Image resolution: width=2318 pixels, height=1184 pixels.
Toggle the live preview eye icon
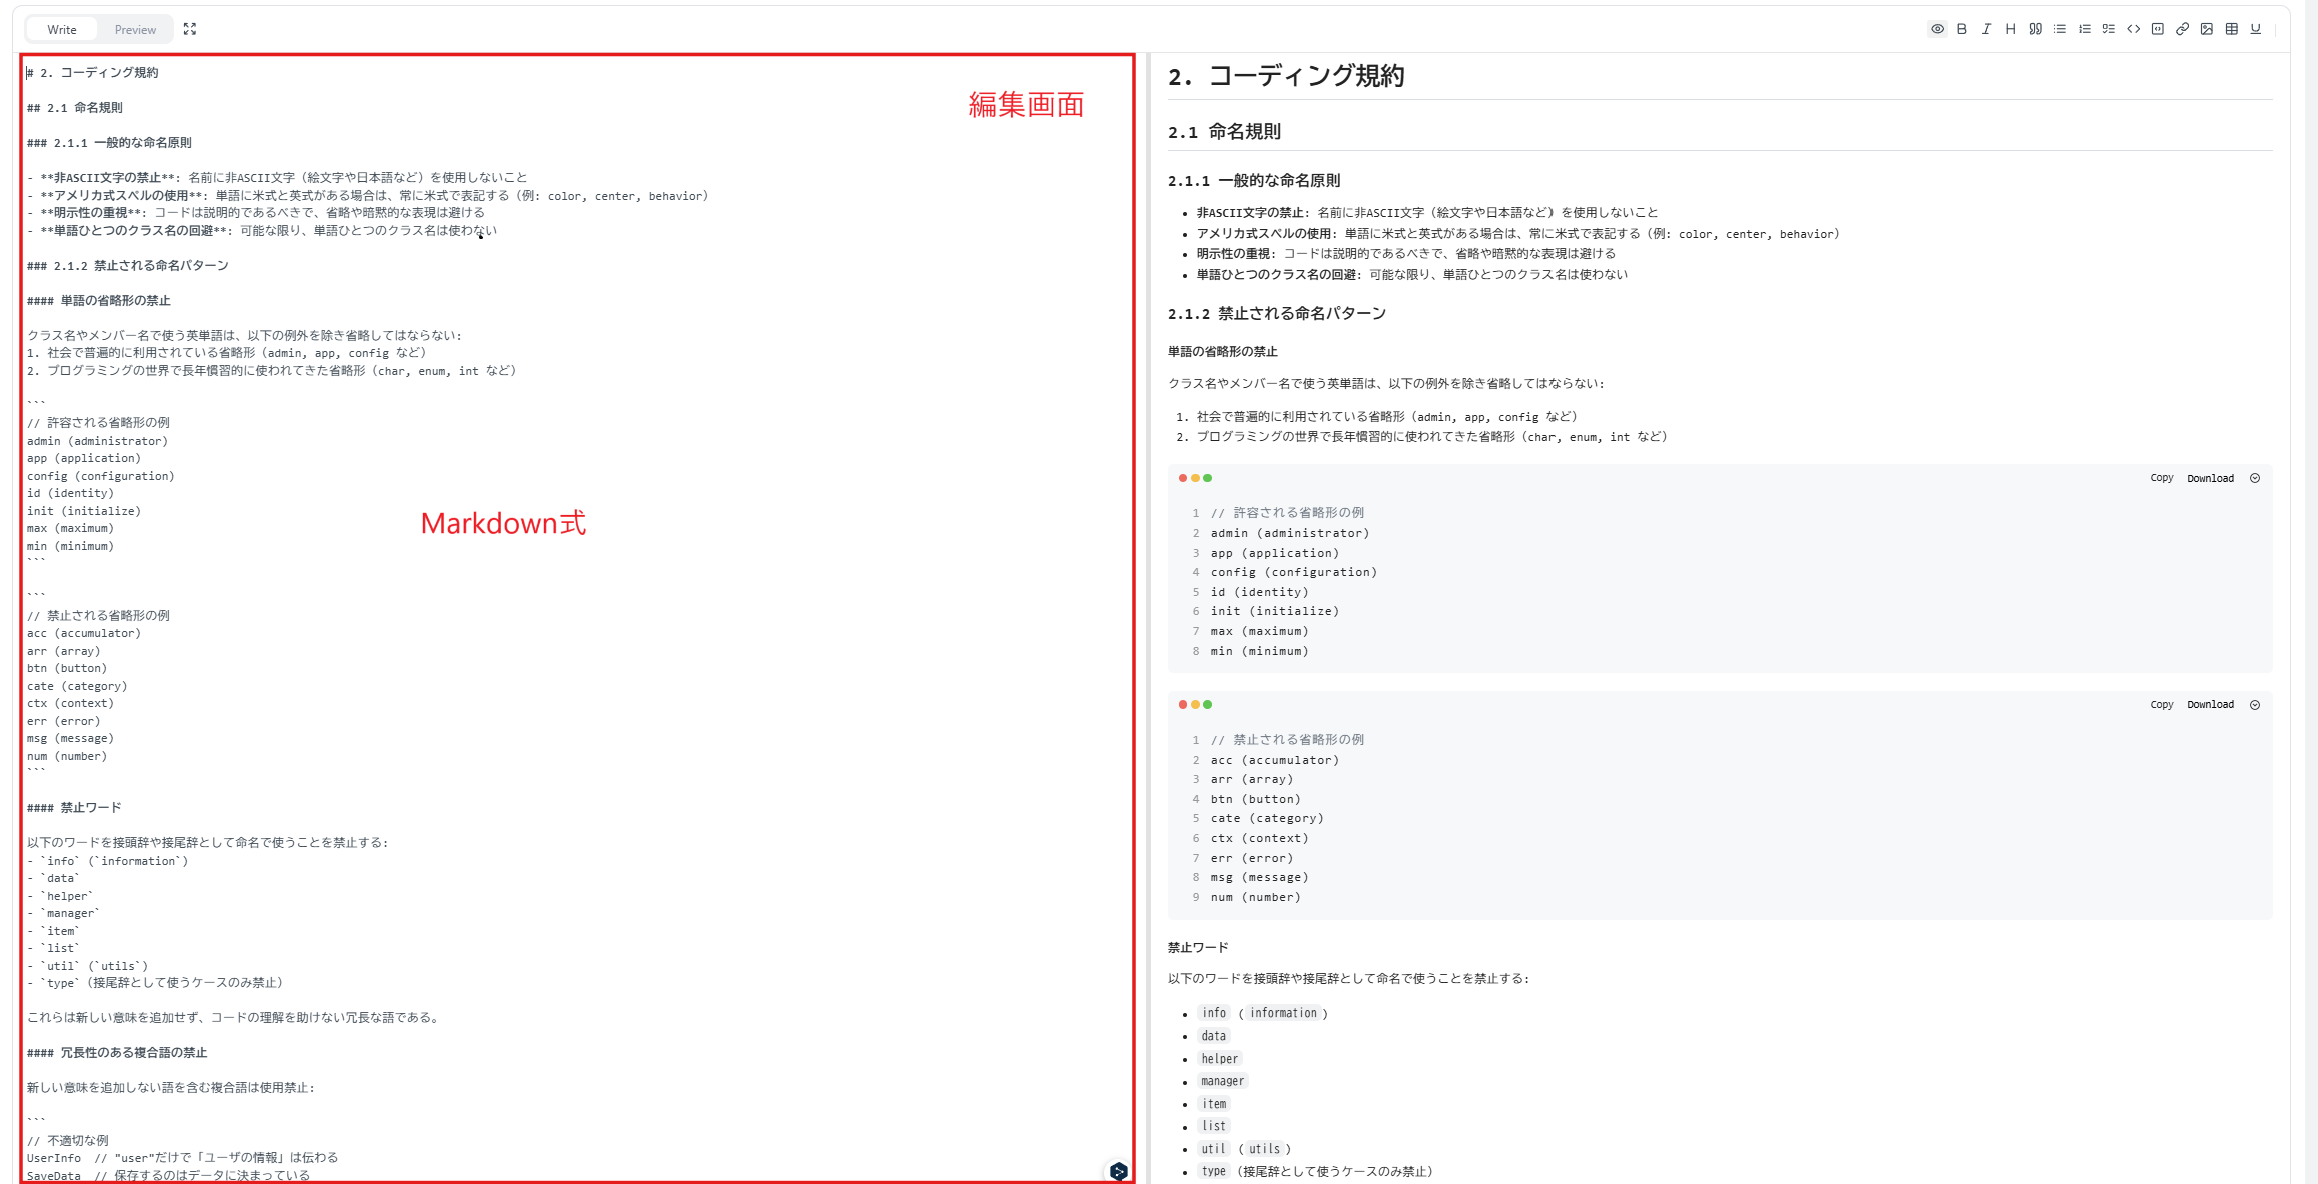(x=1937, y=29)
